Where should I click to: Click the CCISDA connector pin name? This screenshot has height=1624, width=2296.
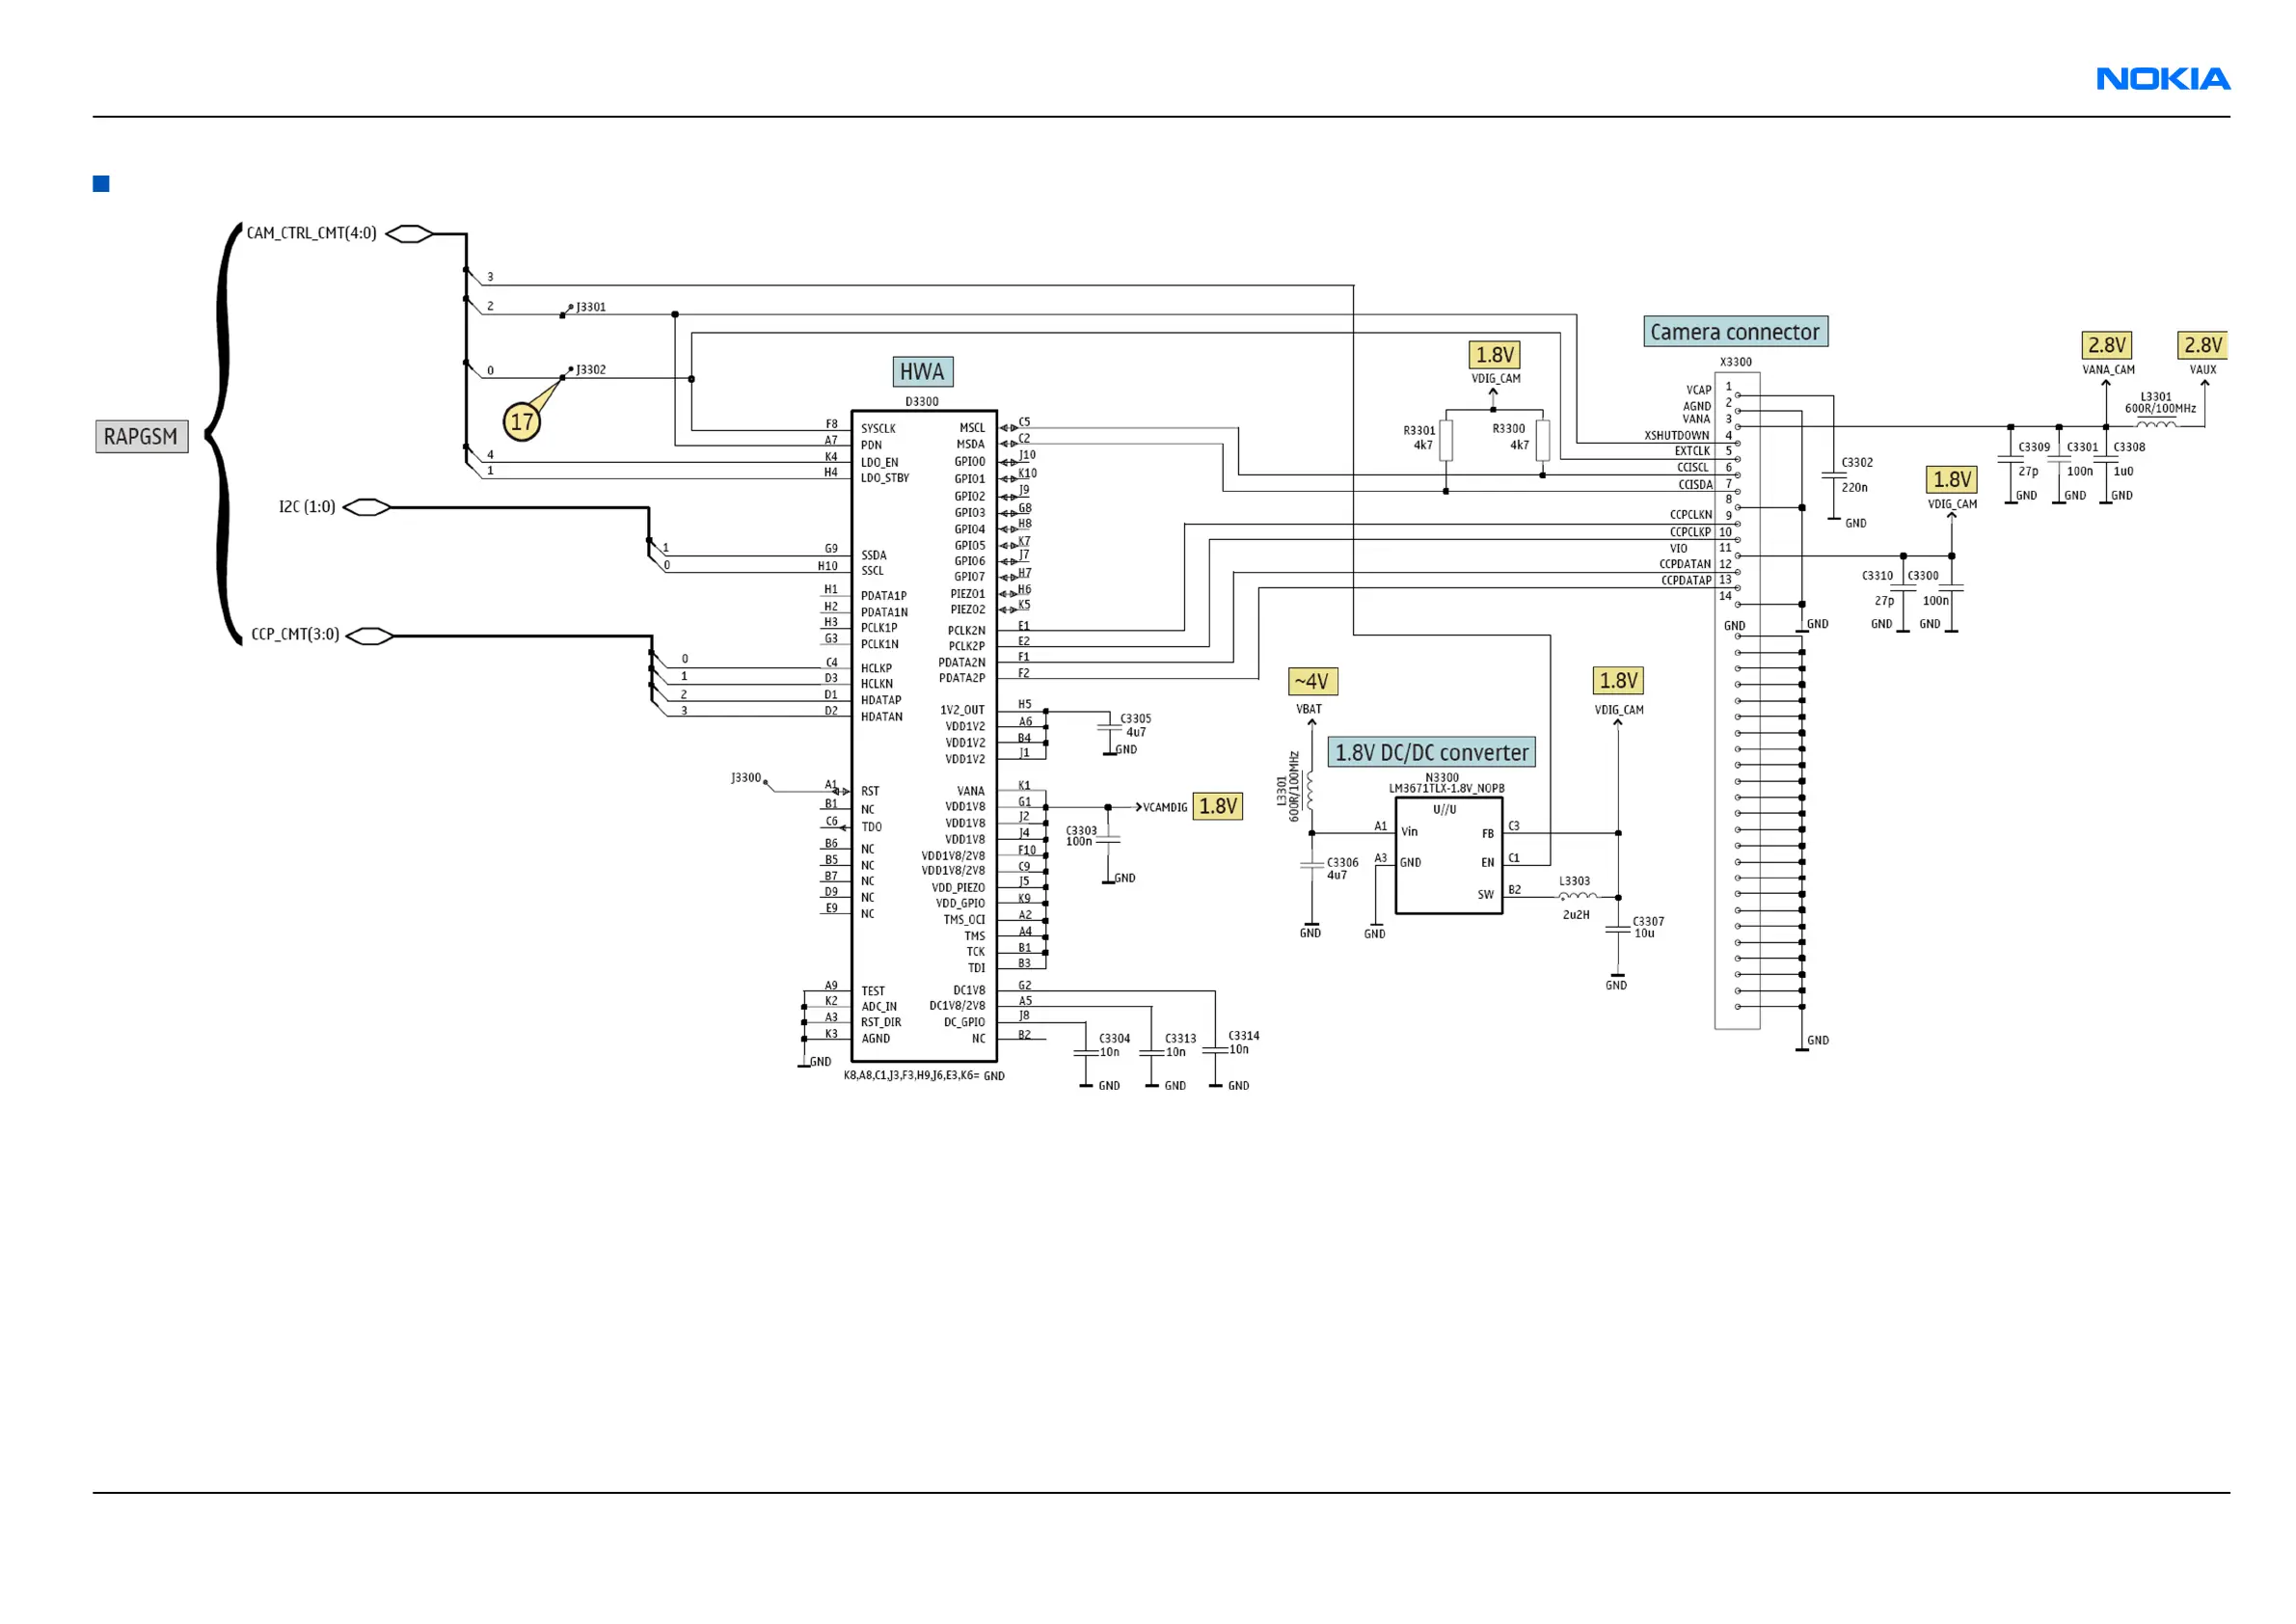coord(1695,484)
